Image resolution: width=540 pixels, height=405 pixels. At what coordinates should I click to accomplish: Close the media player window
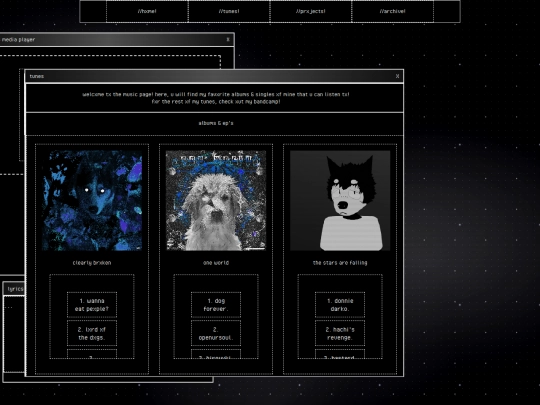pos(228,40)
